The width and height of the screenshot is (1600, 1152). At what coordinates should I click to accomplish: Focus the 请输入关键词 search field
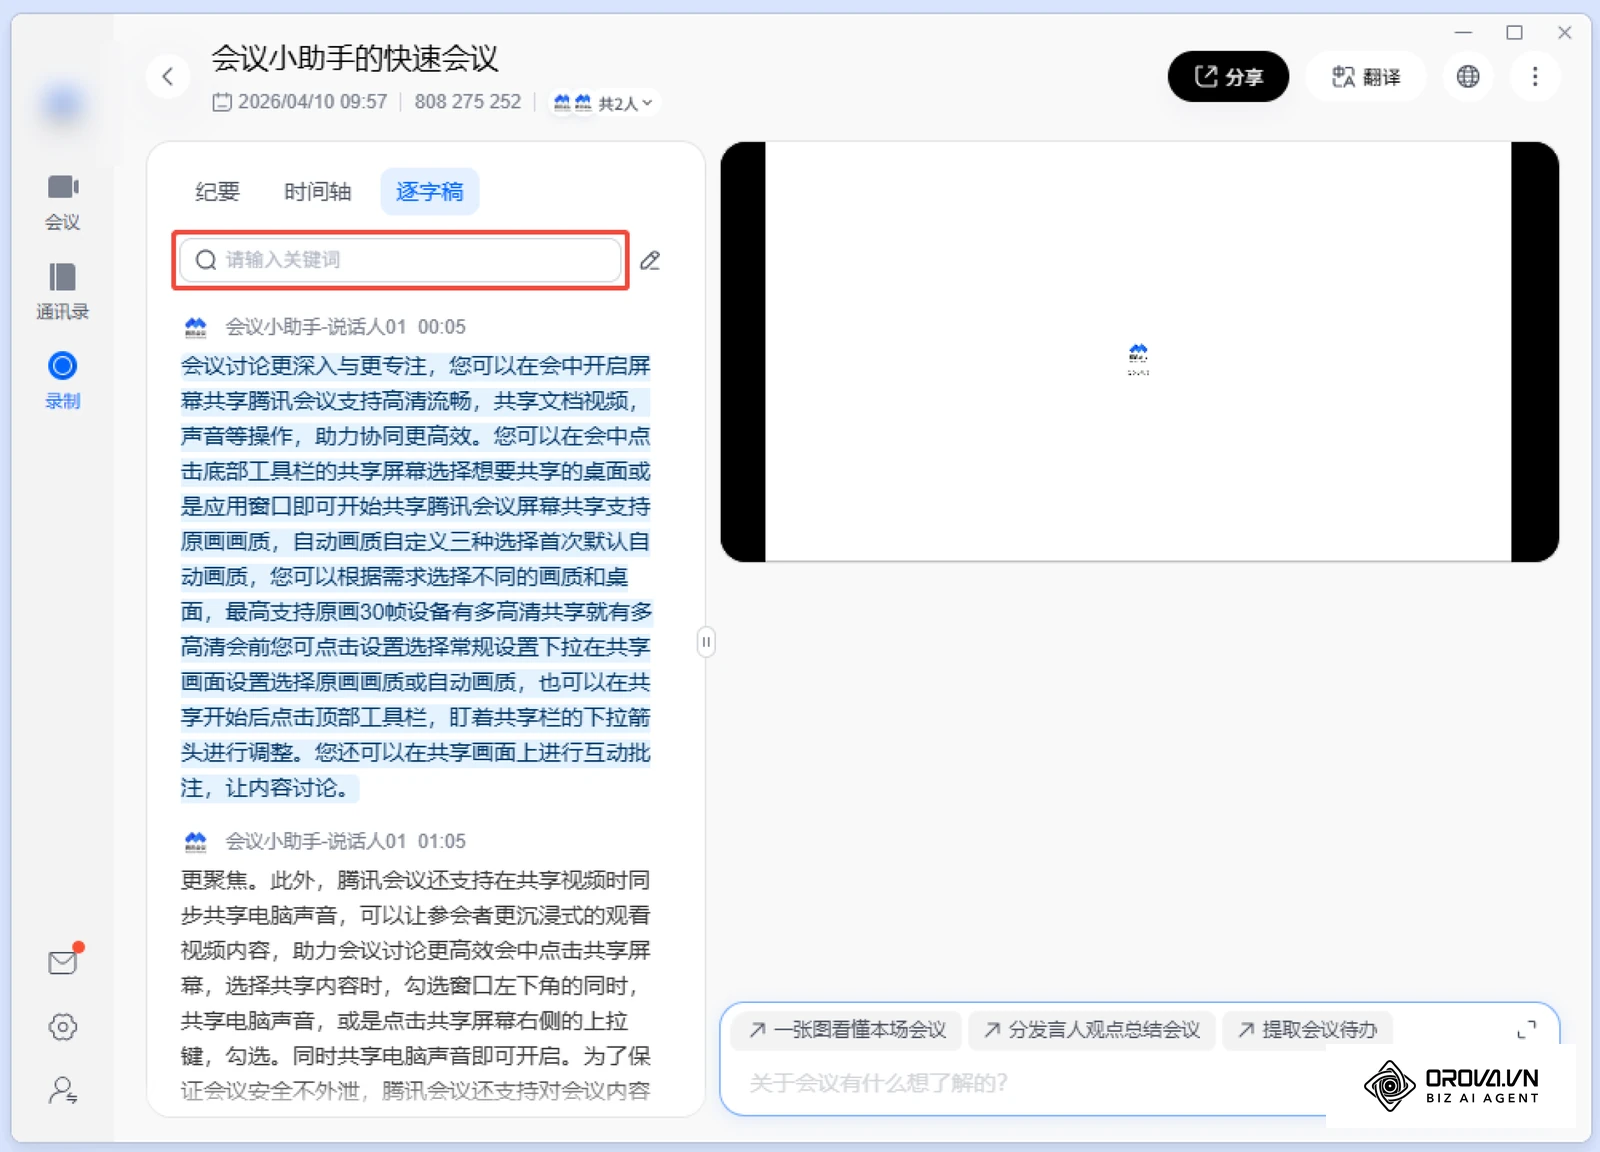tap(400, 260)
